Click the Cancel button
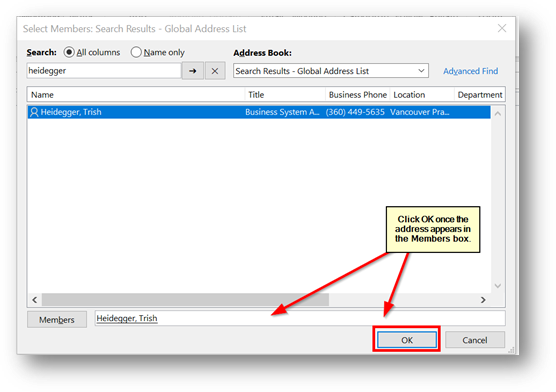This screenshot has height=392, width=556. coord(475,340)
